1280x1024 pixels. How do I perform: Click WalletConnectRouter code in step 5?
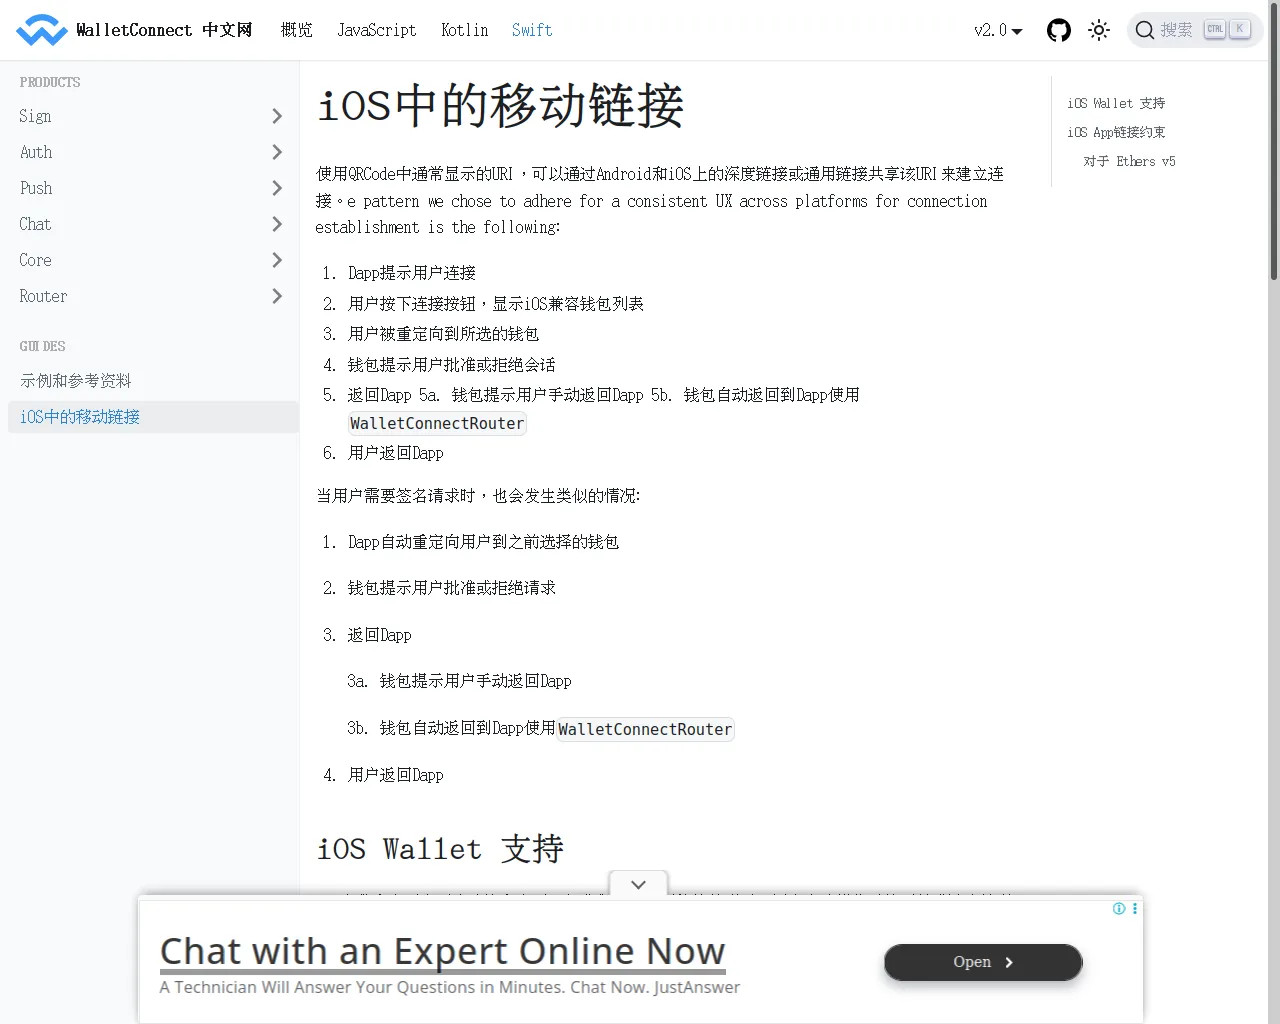click(437, 424)
